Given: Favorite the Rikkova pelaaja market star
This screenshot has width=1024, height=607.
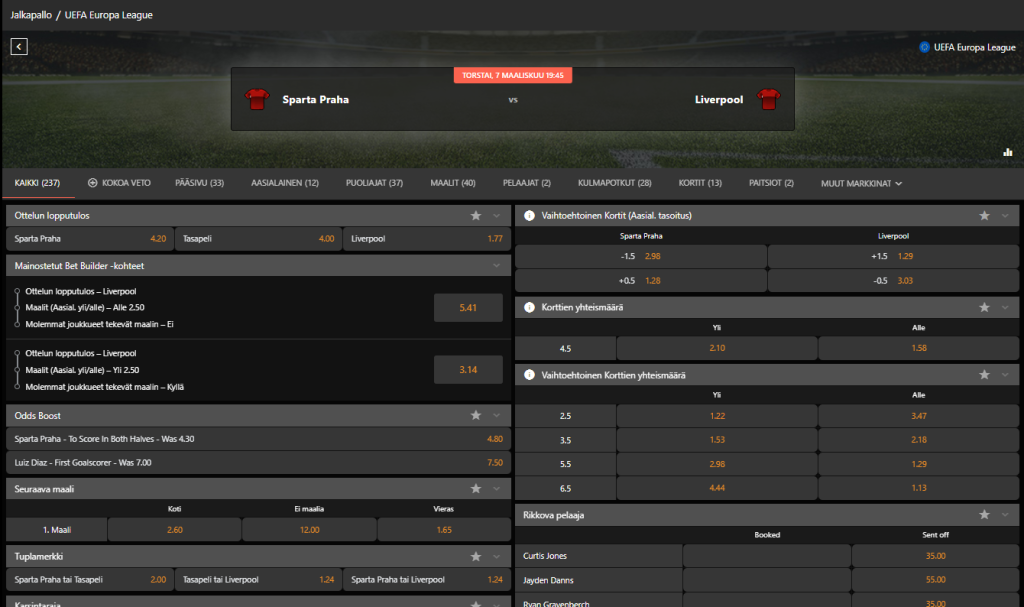Looking at the screenshot, I should pos(984,515).
